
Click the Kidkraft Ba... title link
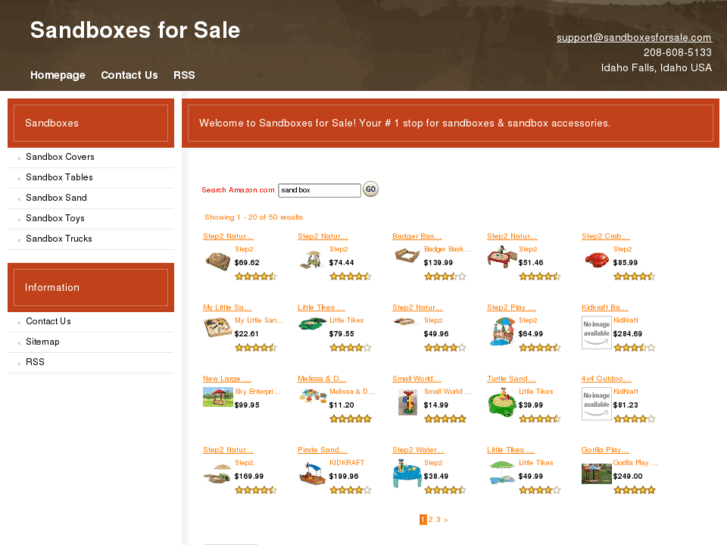click(x=605, y=308)
